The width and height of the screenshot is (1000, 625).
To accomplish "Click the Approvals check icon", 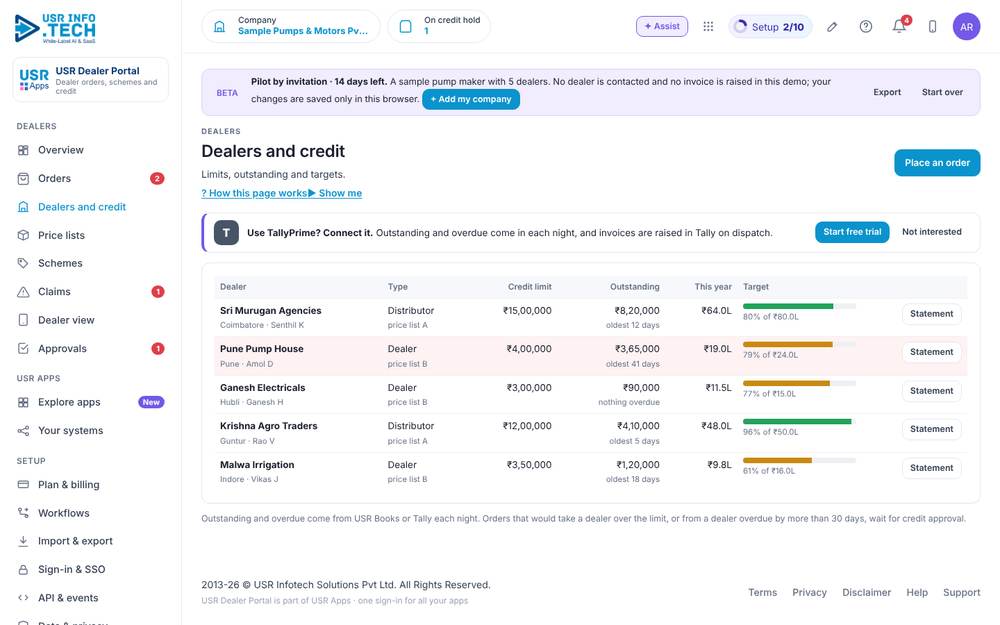I will (x=23, y=349).
